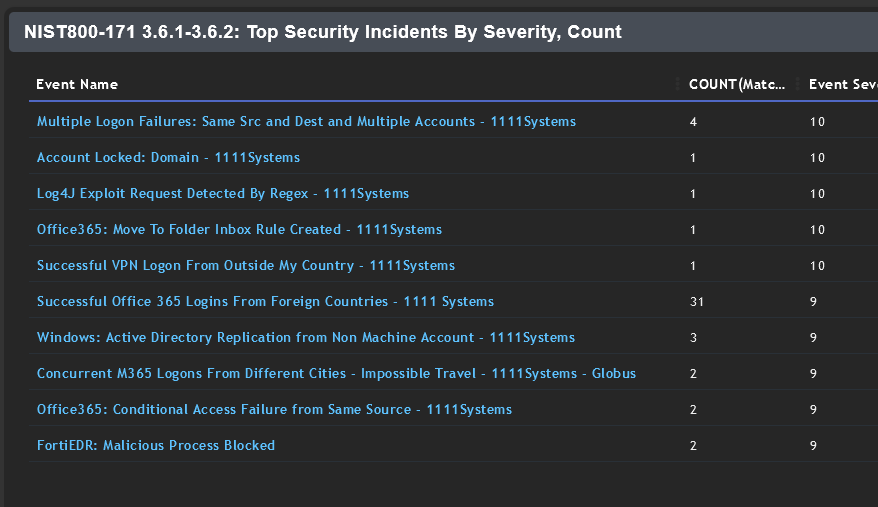Image resolution: width=878 pixels, height=507 pixels.
Task: Sort by the COUNT(Matc... column header
Action: click(x=737, y=85)
